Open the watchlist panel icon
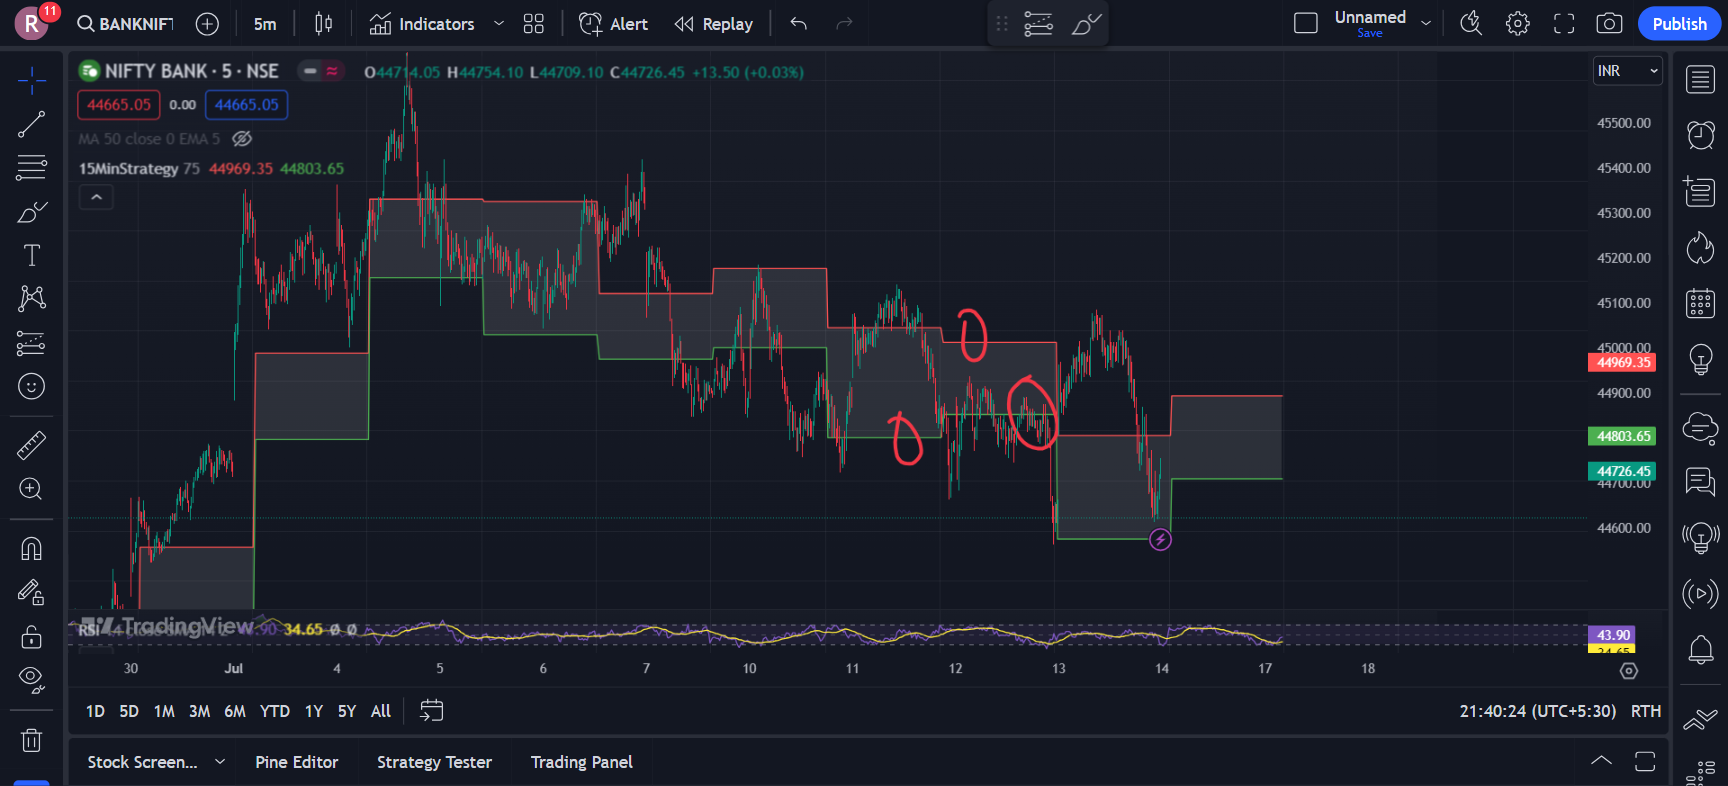The image size is (1728, 786). [x=1700, y=80]
